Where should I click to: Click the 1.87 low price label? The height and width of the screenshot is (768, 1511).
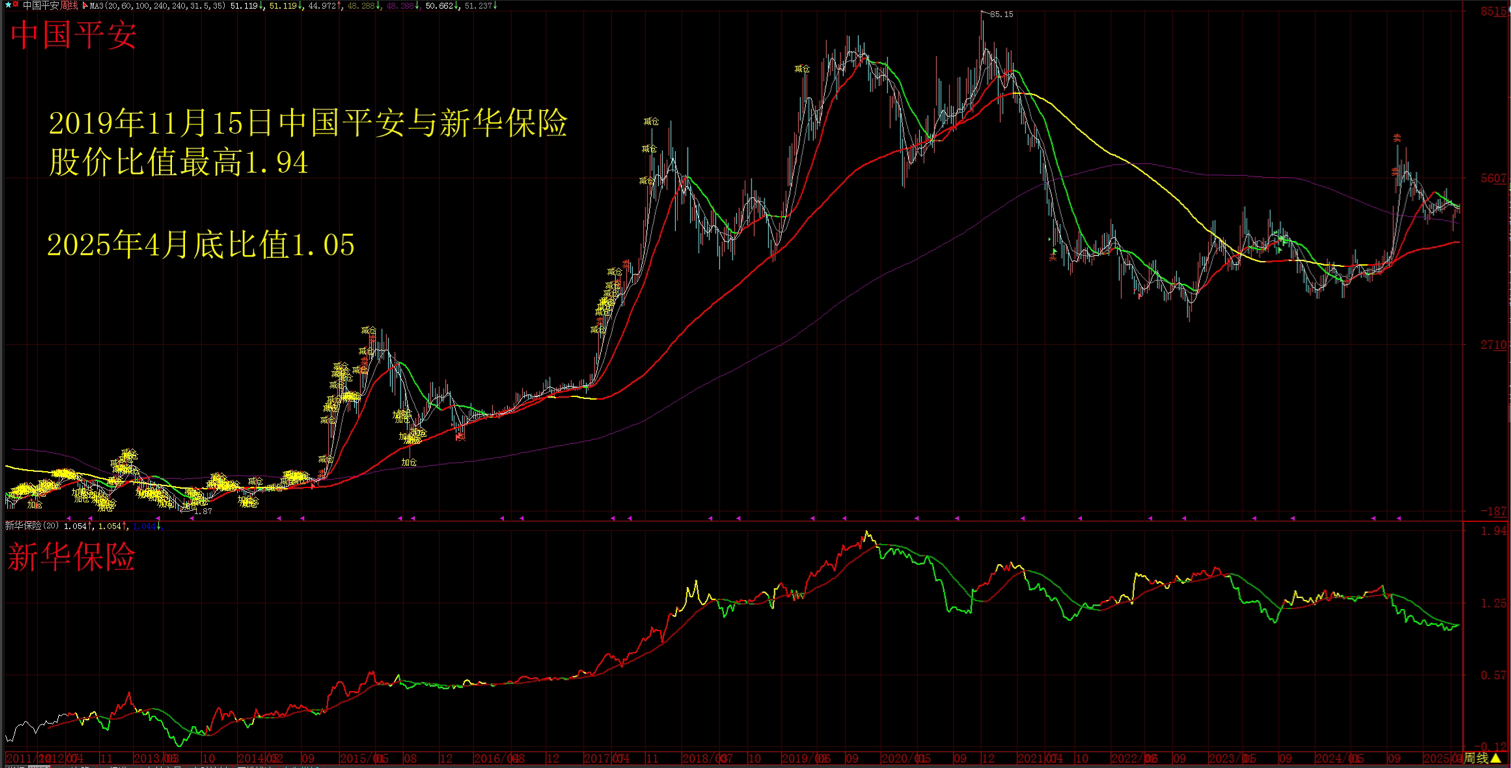[x=202, y=512]
